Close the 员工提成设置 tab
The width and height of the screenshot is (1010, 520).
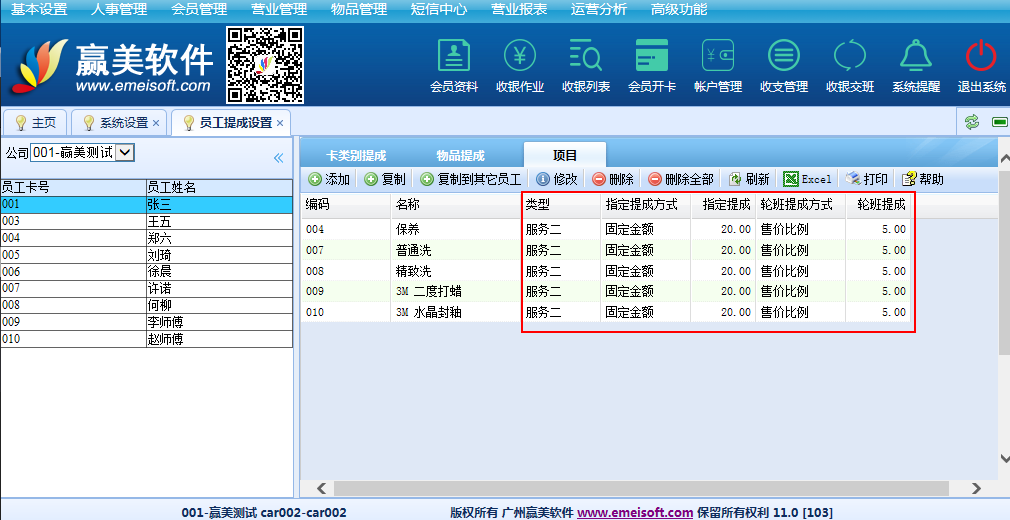click(280, 123)
